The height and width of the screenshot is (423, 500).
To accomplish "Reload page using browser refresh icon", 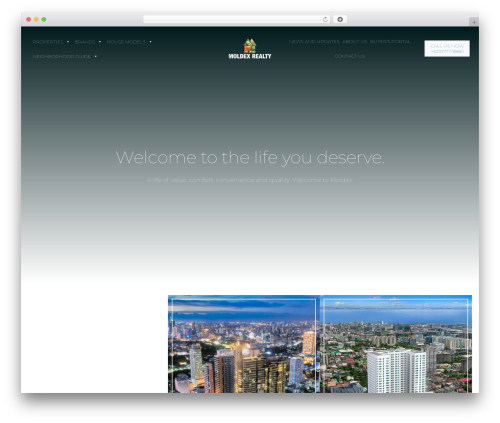I will point(325,19).
